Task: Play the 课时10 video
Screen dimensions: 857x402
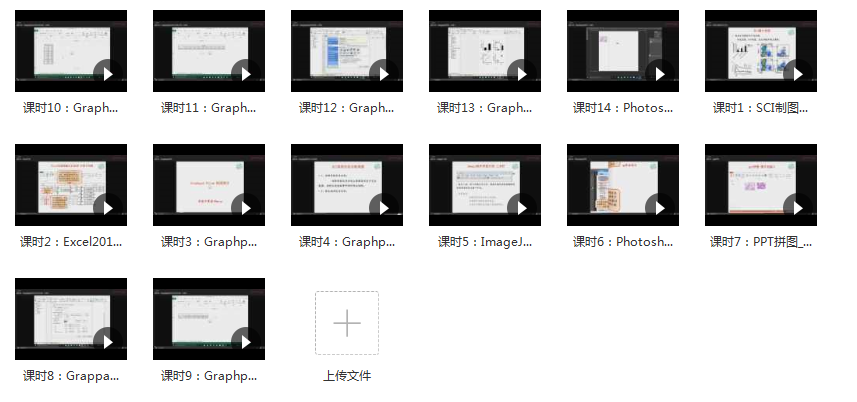Action: point(107,73)
